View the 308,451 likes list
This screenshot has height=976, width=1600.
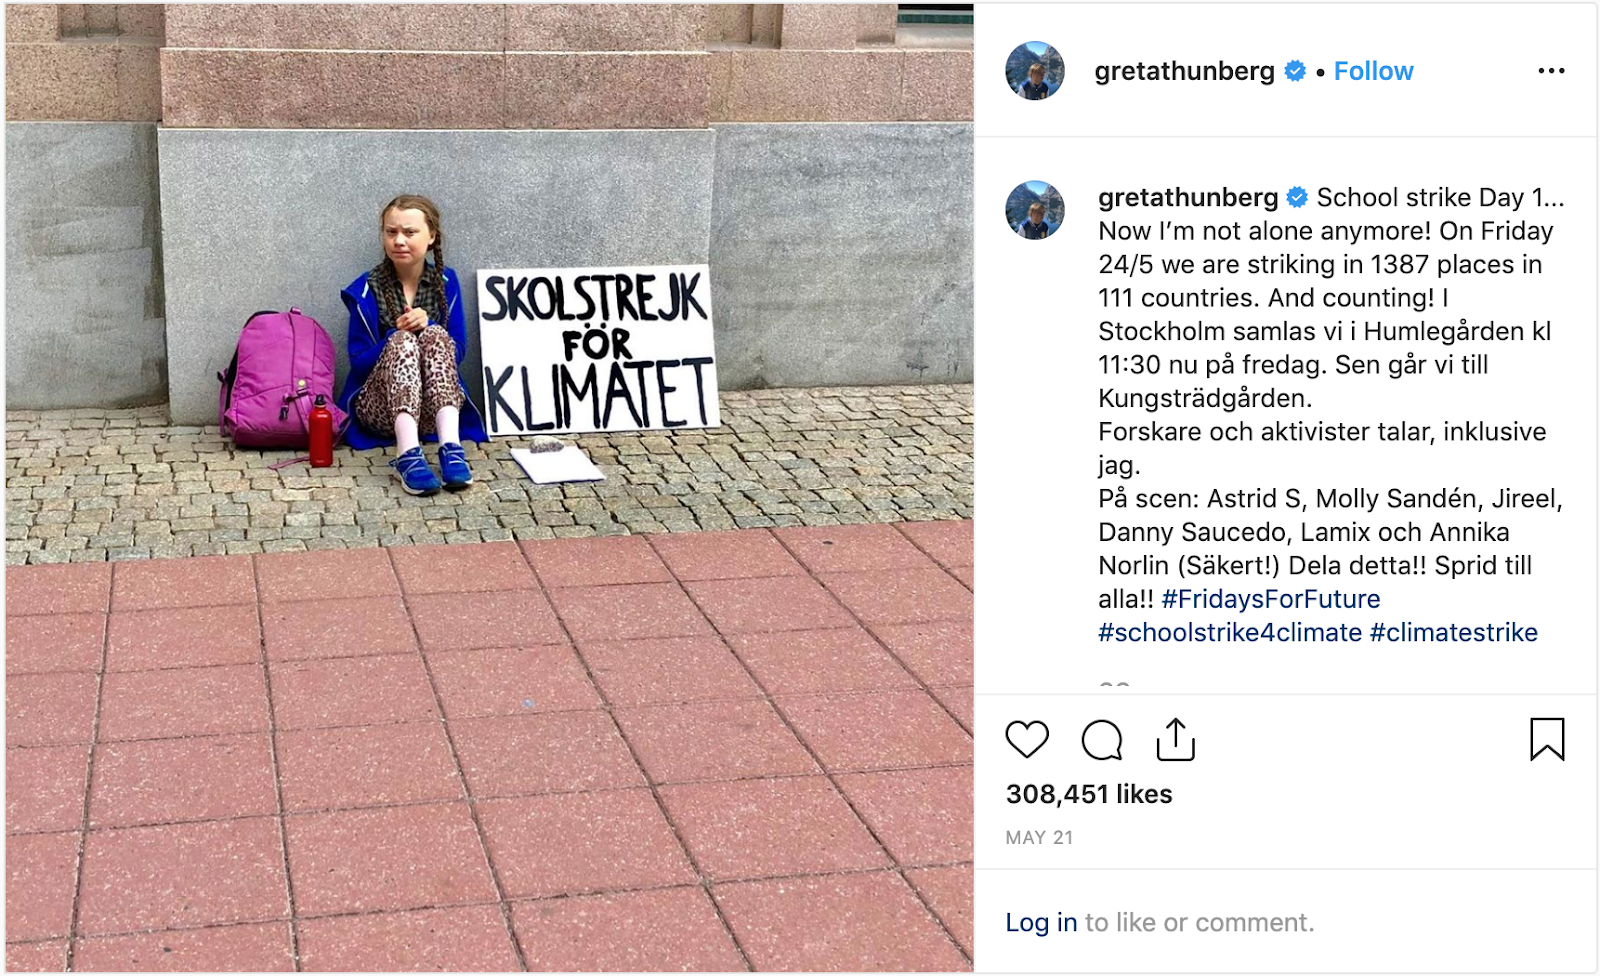[1089, 794]
